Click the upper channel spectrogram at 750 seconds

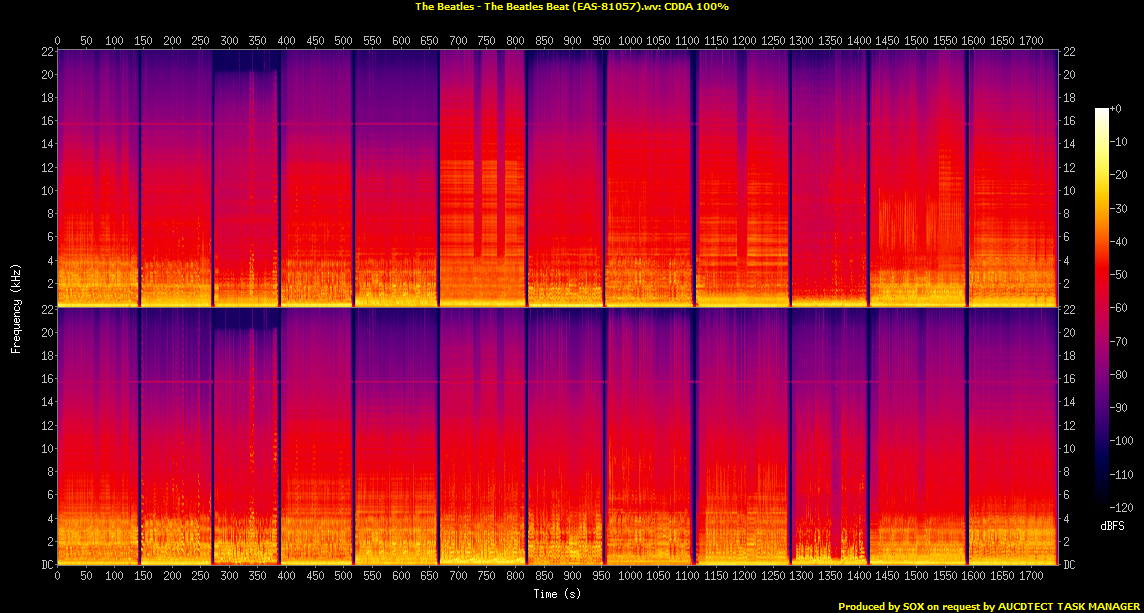(x=487, y=180)
